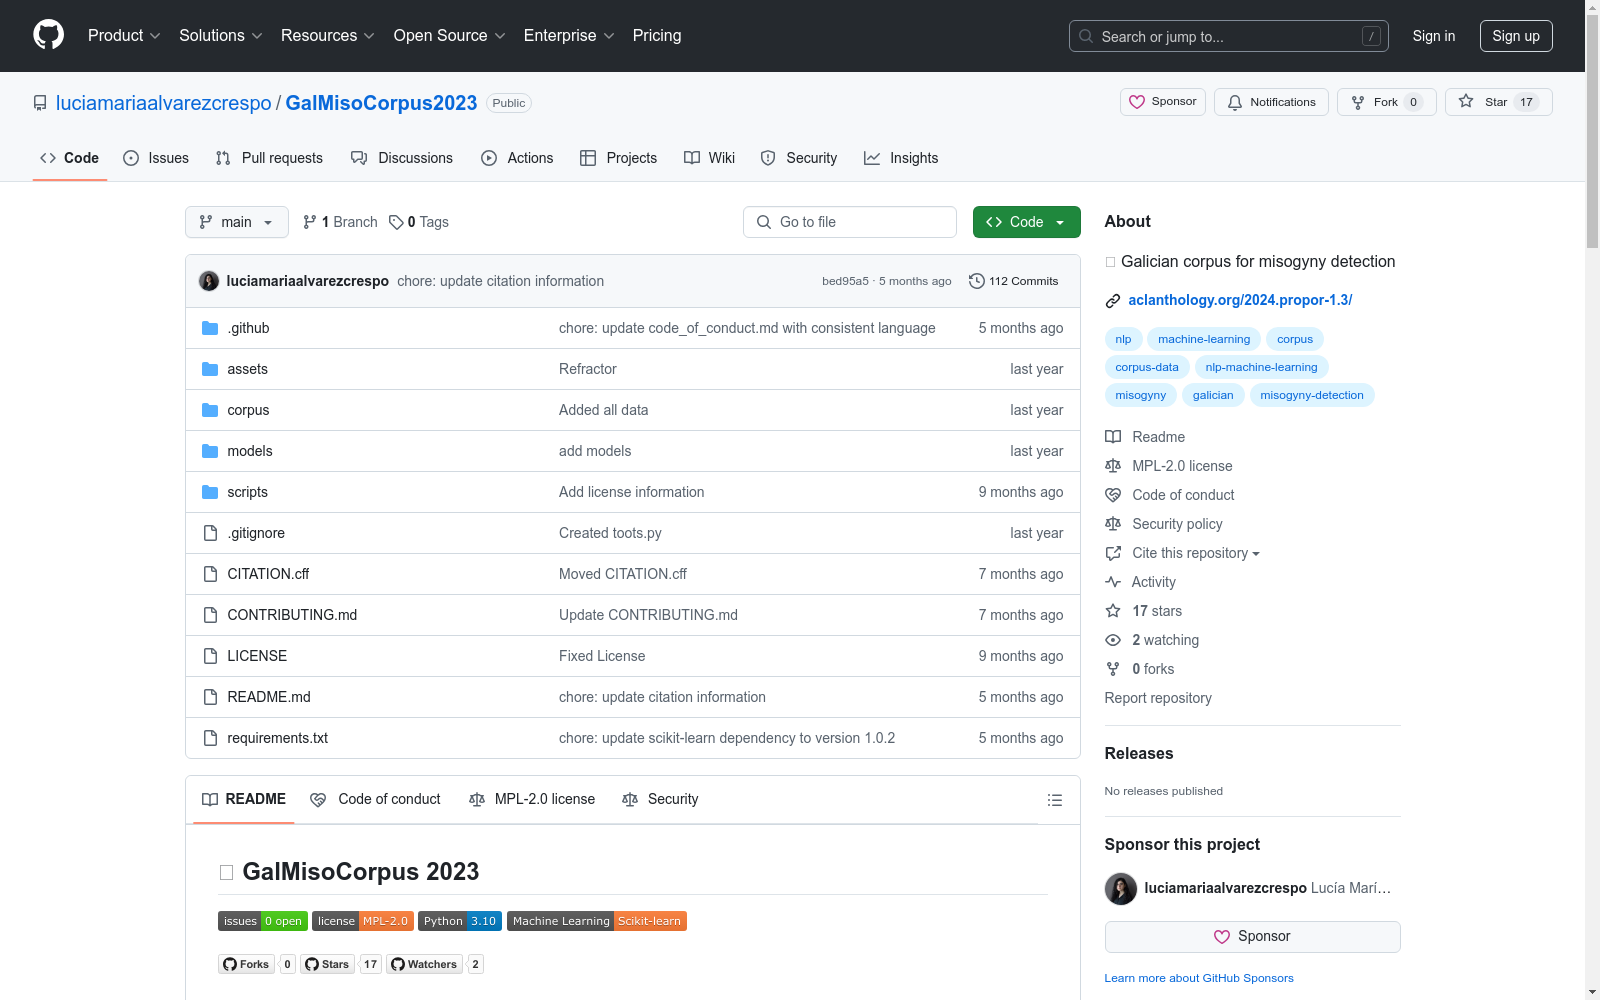Switch to the Pull requests tab
This screenshot has height=1000, width=1600.
(x=269, y=158)
